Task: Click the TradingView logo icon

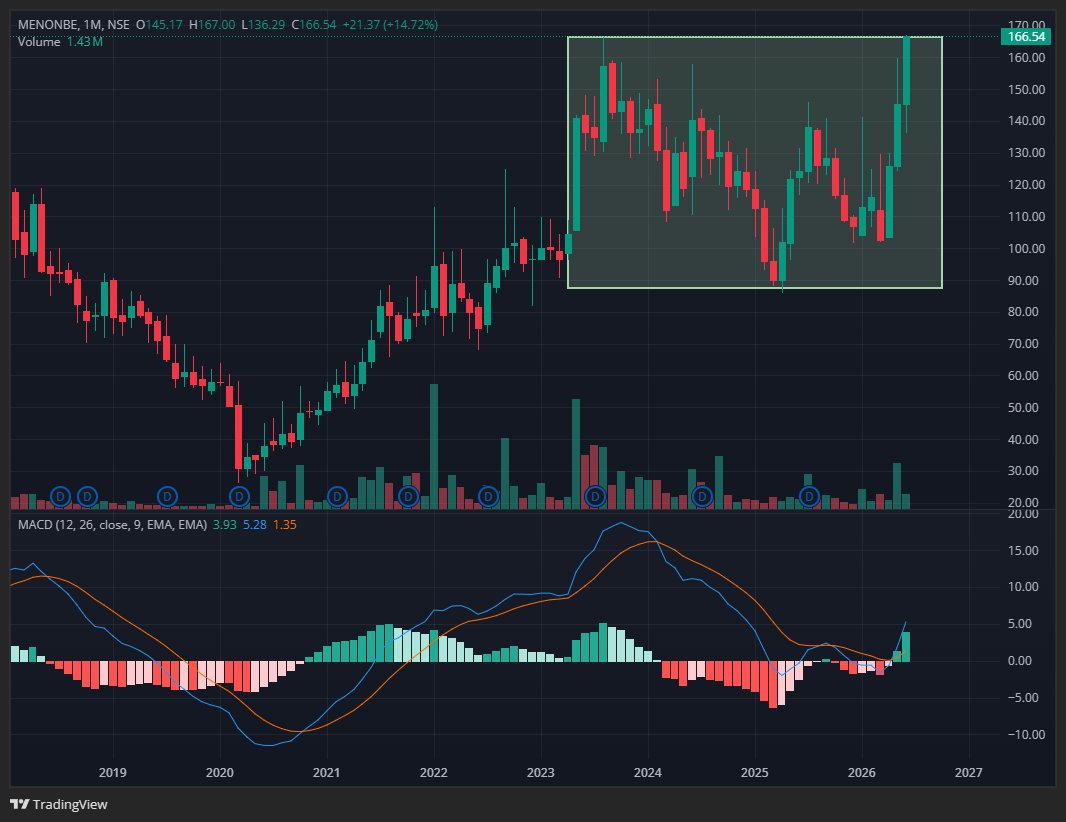Action: (x=20, y=804)
